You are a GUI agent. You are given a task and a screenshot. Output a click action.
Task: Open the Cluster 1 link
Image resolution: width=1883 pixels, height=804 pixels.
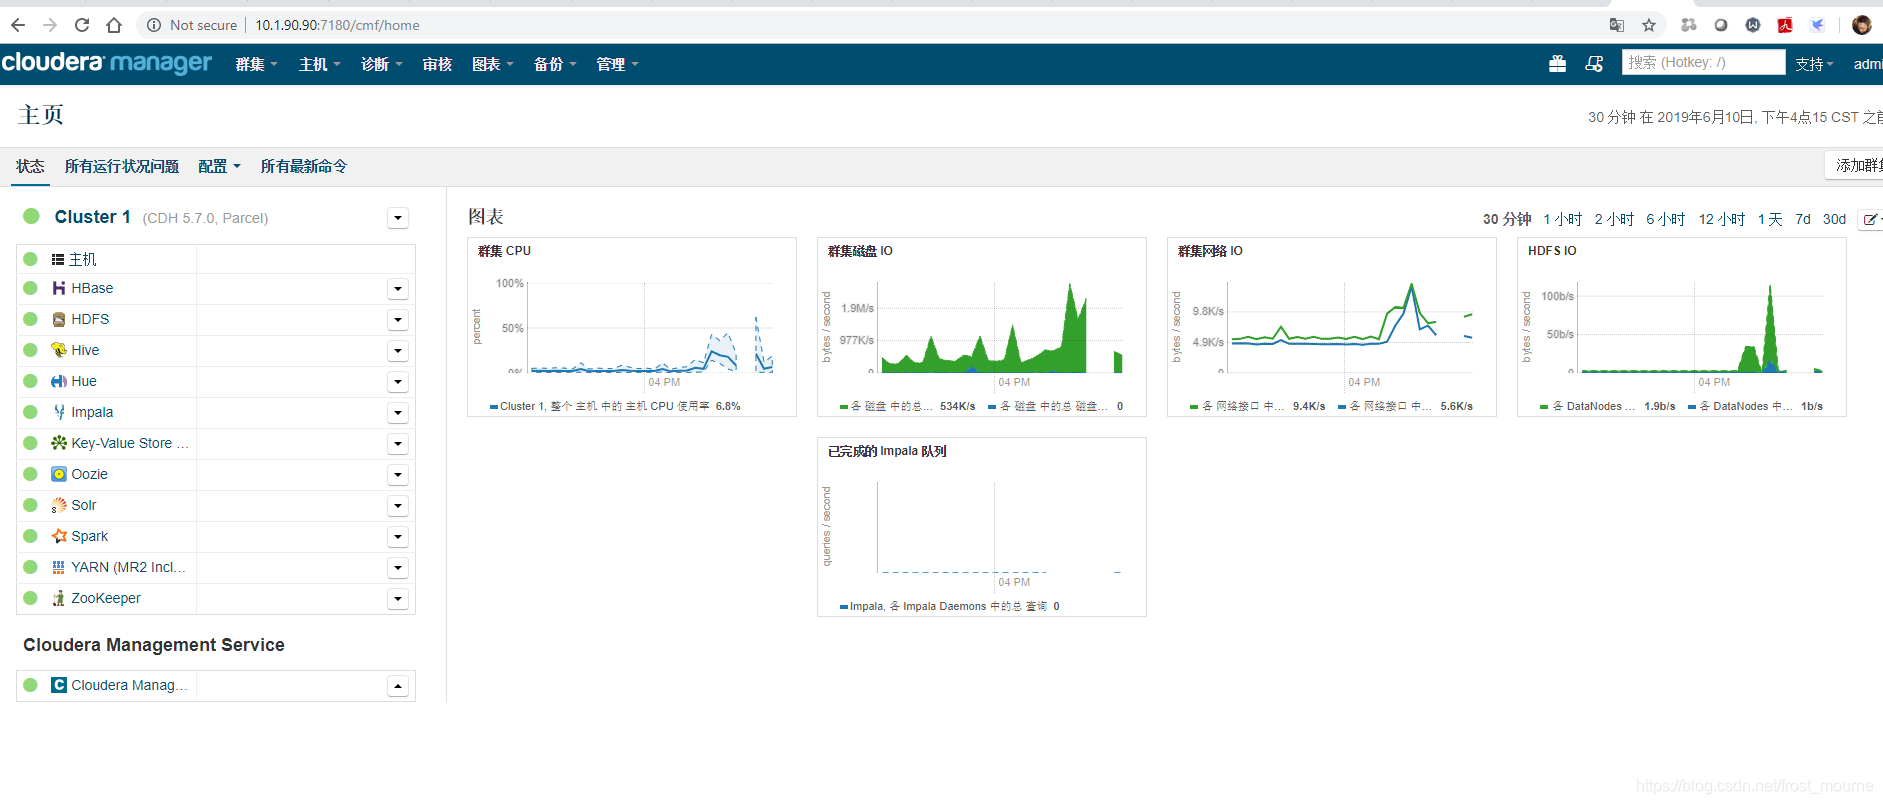pyautogui.click(x=92, y=217)
